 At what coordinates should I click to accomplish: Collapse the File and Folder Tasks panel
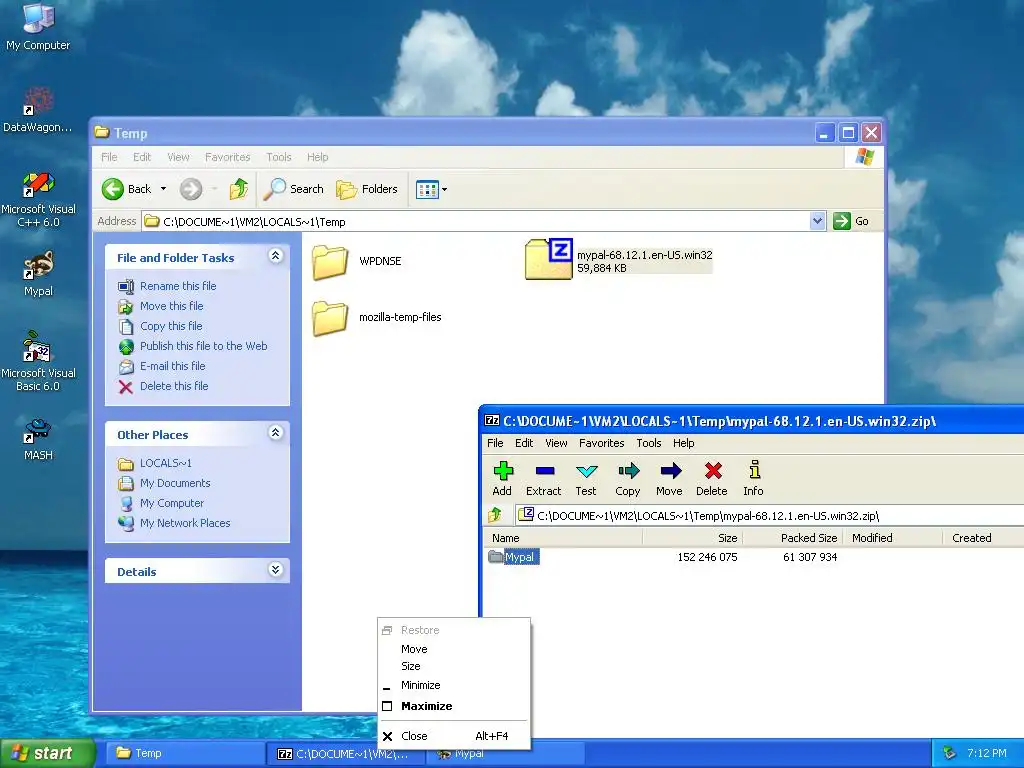coord(276,256)
